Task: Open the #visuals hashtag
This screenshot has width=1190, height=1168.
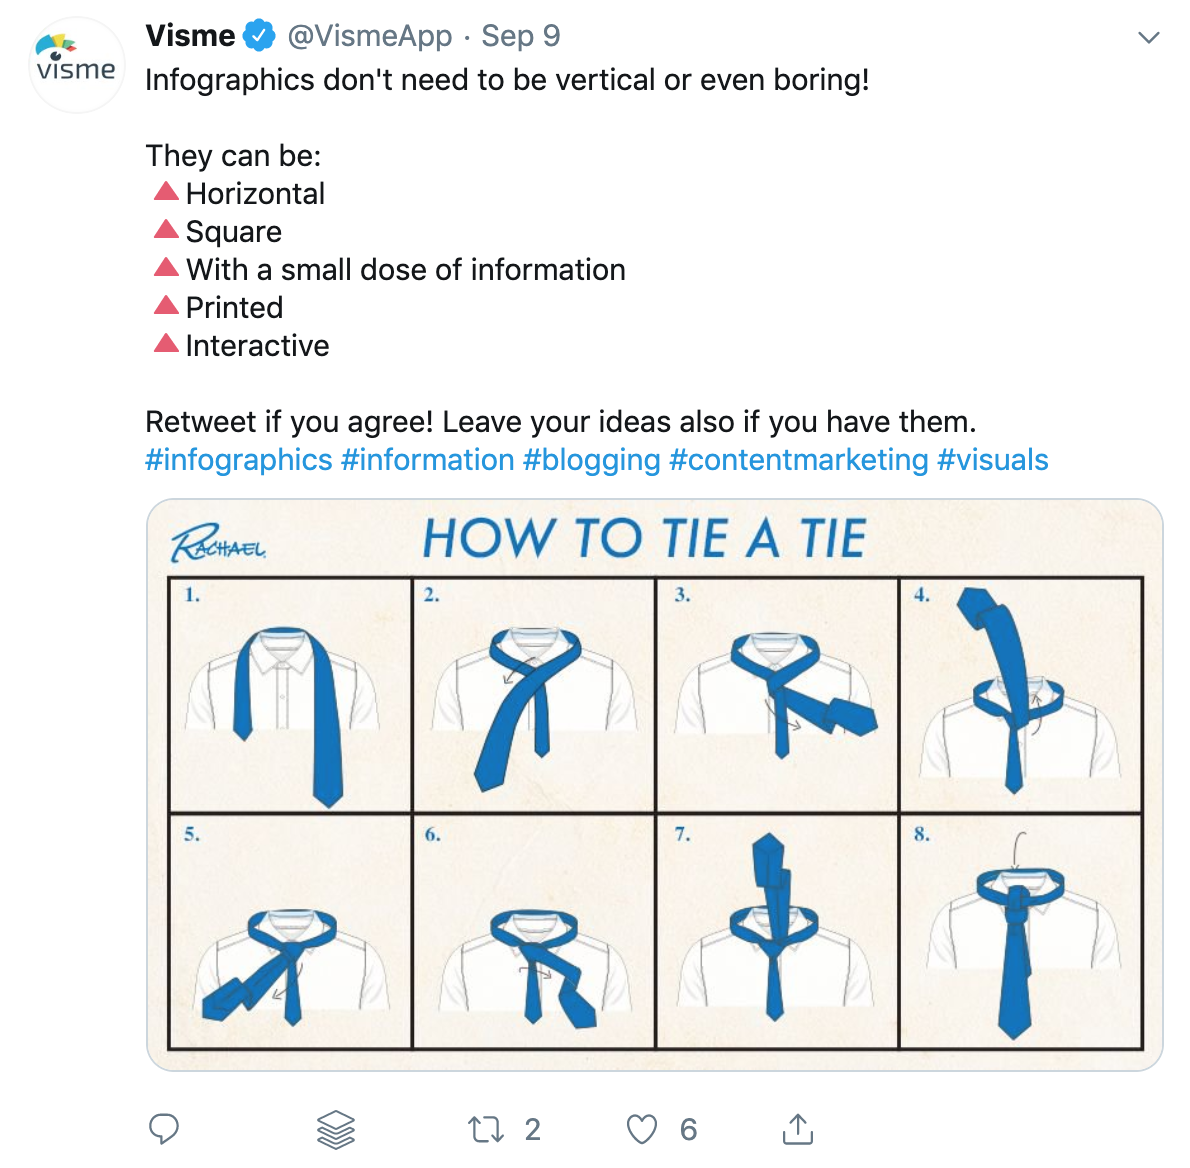Action: point(993,460)
